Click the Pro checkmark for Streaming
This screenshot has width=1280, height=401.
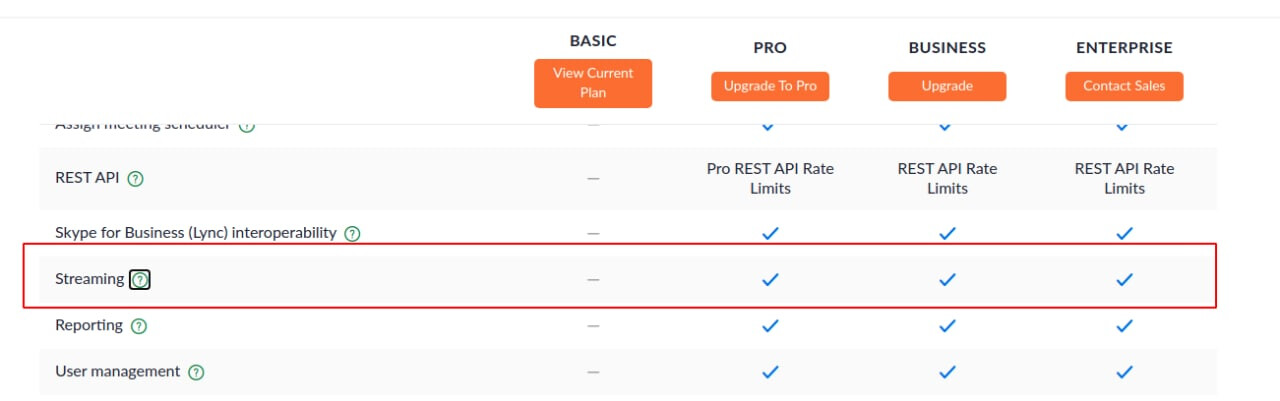pos(770,280)
